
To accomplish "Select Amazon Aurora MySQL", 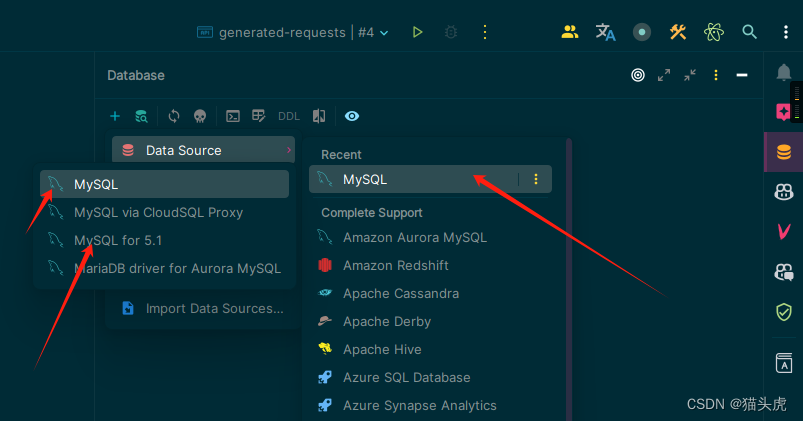I will tap(430, 238).
